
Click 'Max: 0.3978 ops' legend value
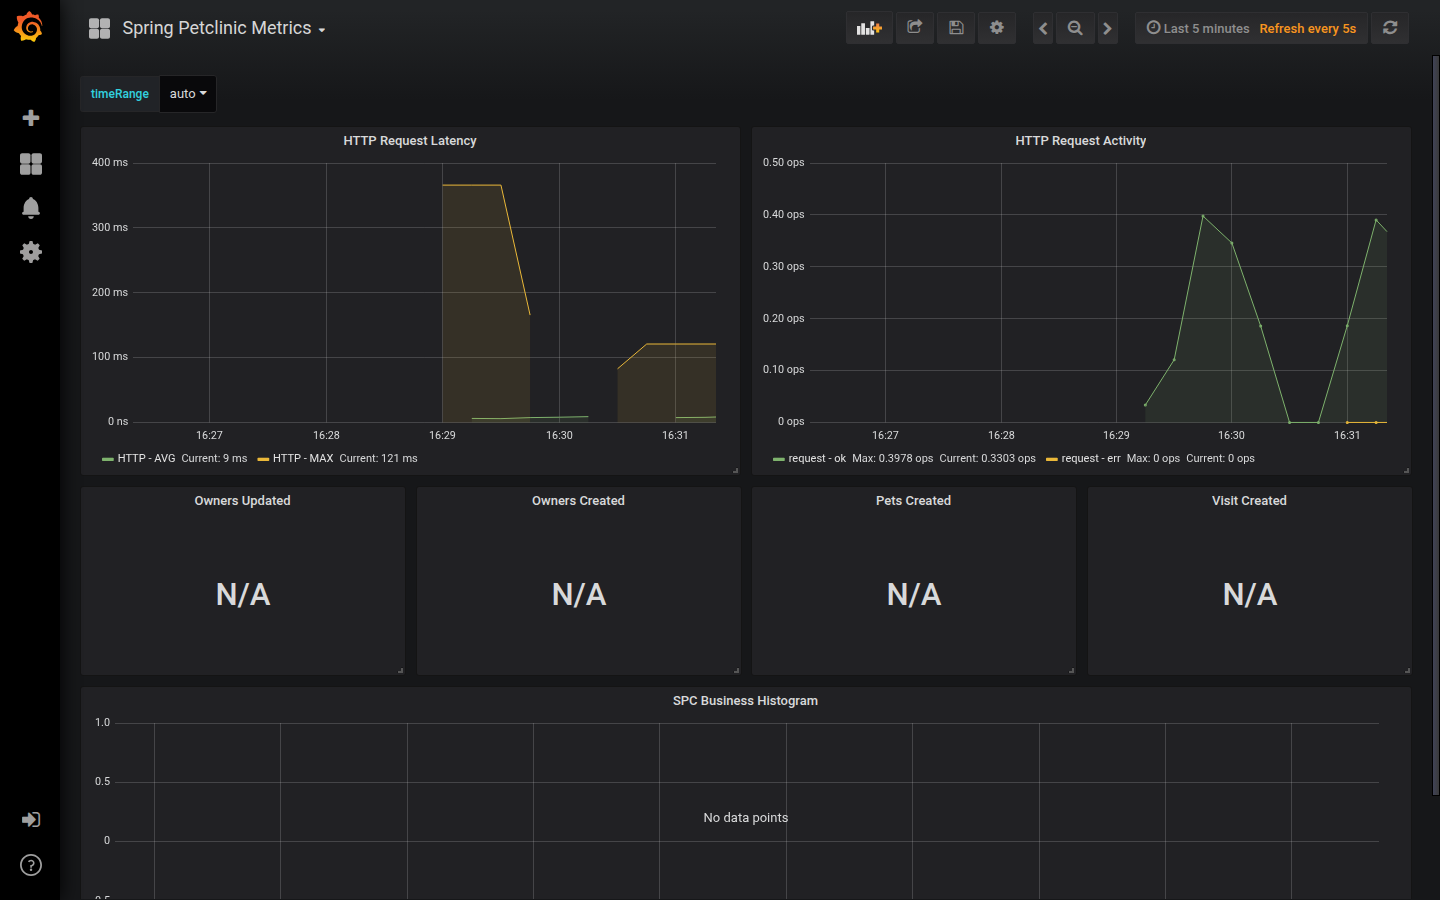pyautogui.click(x=892, y=459)
